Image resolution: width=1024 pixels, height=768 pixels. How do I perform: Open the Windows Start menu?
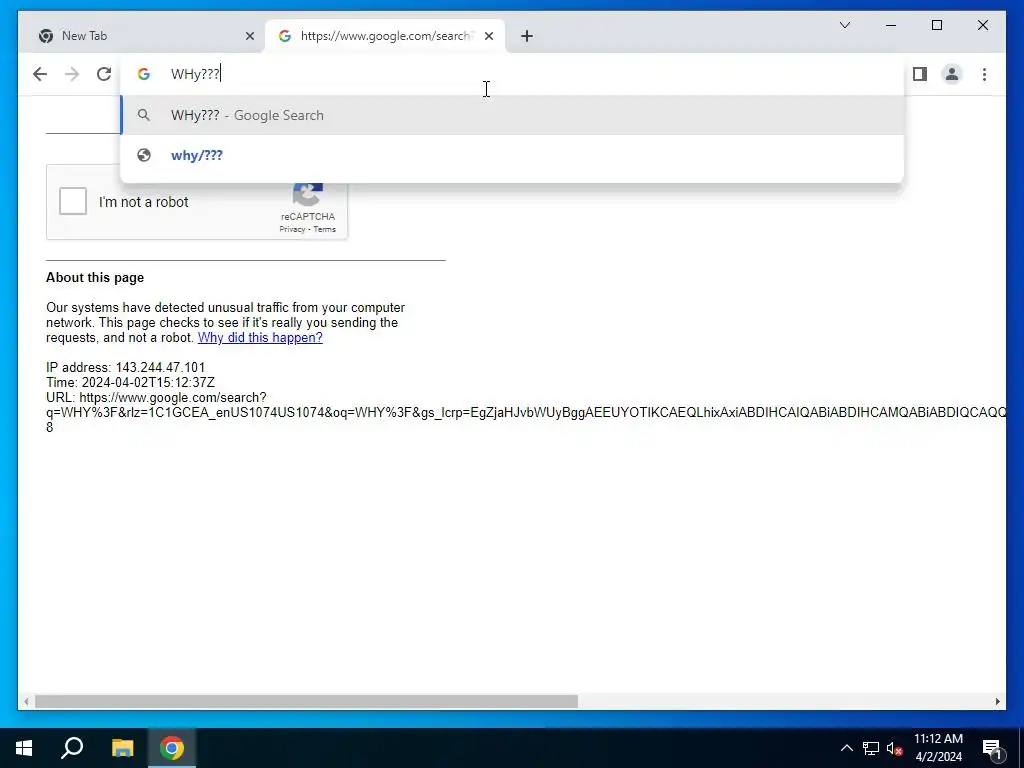(x=24, y=748)
